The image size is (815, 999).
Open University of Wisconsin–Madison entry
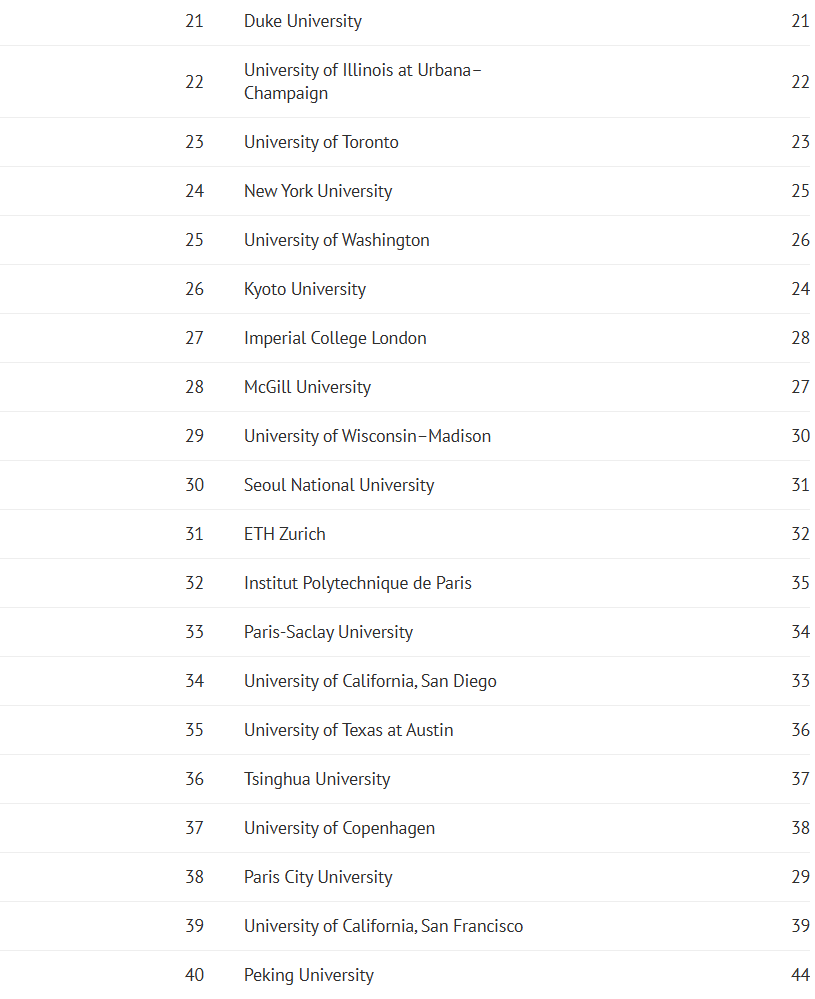click(368, 436)
